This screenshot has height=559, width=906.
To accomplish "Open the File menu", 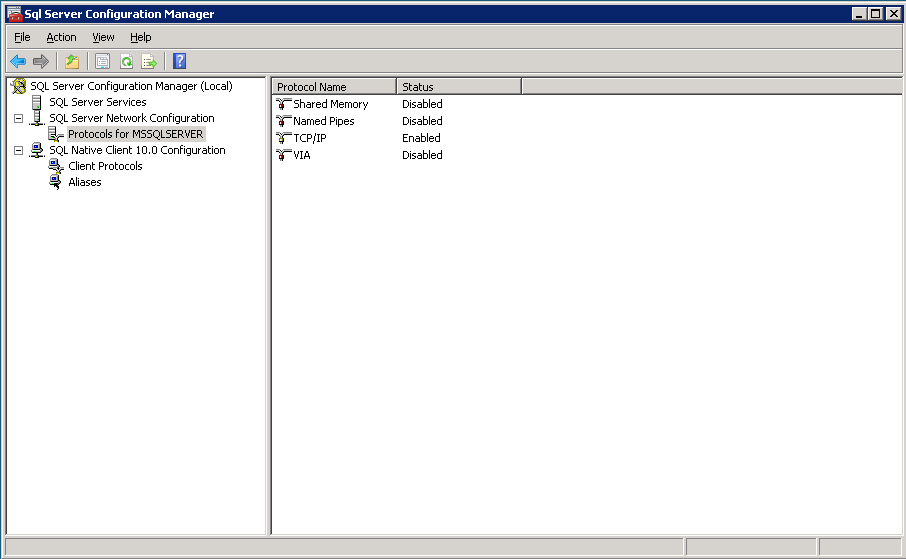I will 22,37.
